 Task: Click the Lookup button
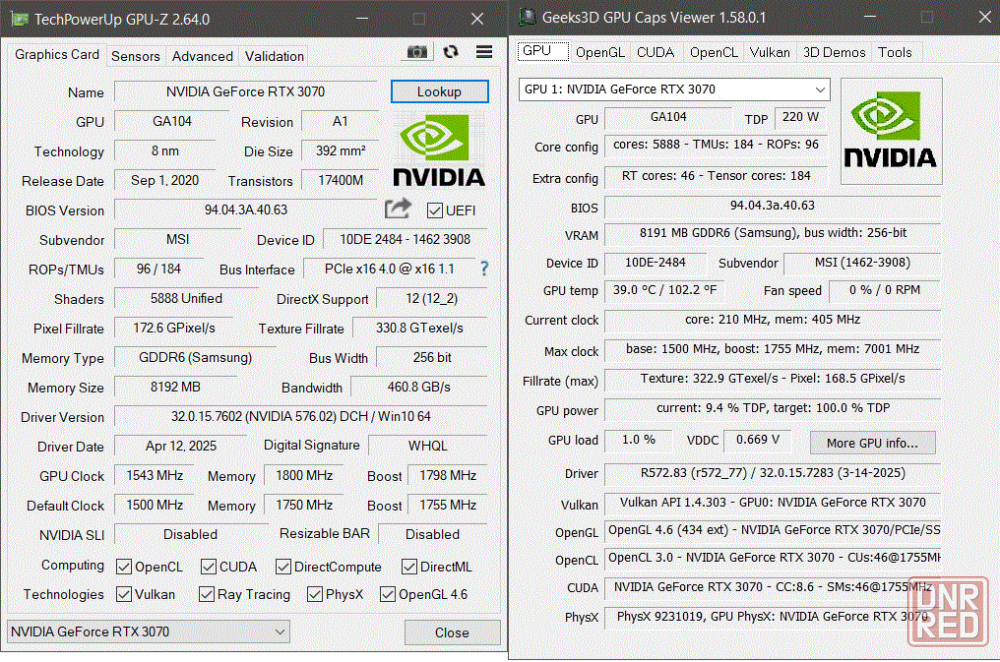click(439, 91)
